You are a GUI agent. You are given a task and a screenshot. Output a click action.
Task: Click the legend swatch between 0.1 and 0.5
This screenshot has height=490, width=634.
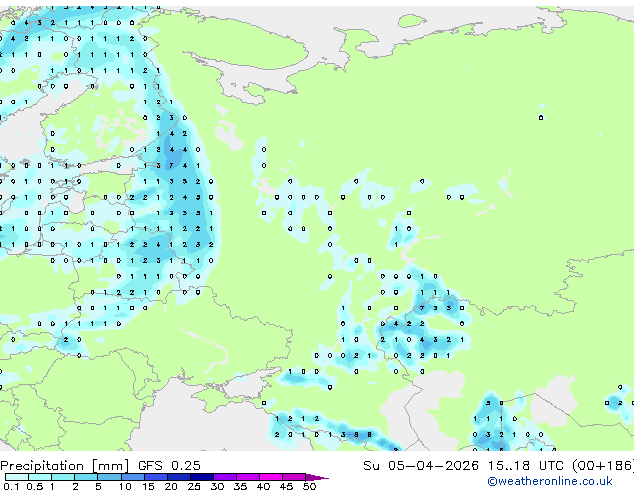click(x=17, y=477)
